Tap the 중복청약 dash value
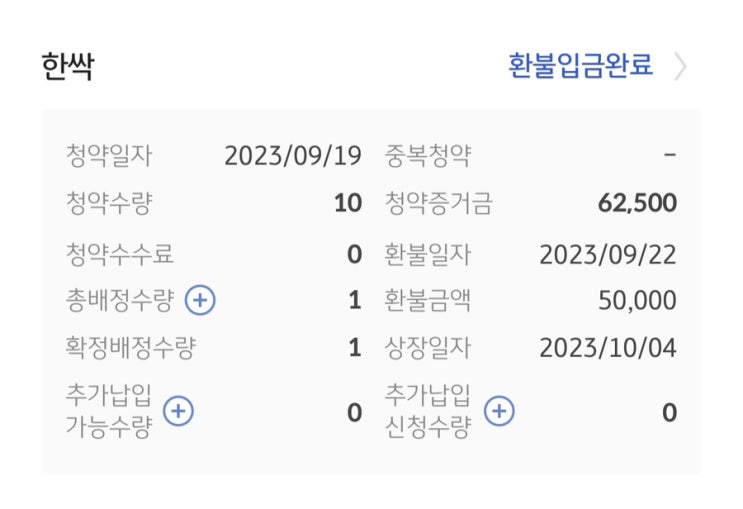743x509 pixels. (x=670, y=155)
